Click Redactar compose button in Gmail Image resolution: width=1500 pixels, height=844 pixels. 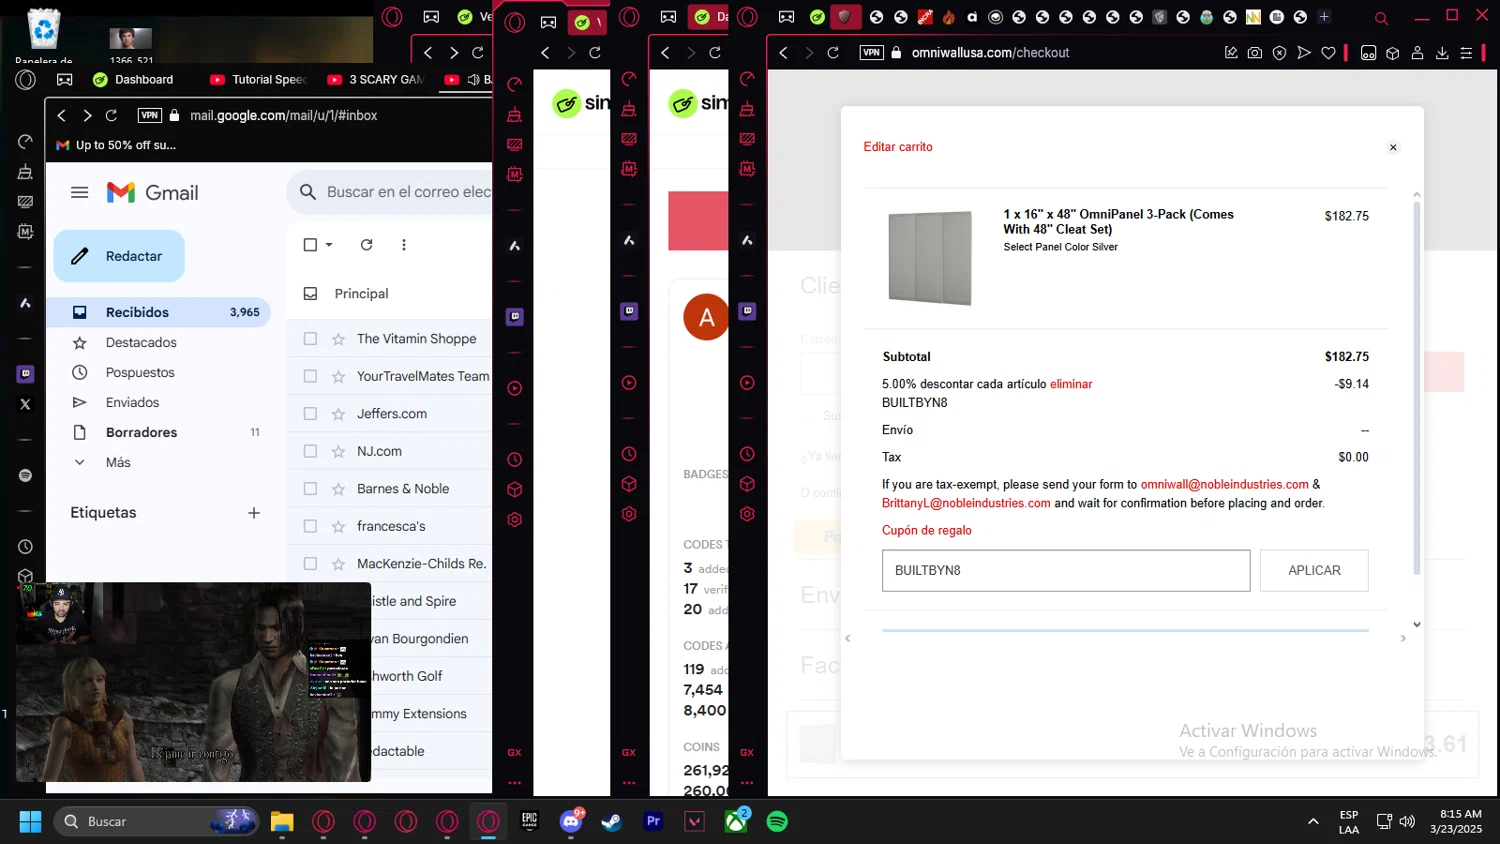[x=119, y=256]
